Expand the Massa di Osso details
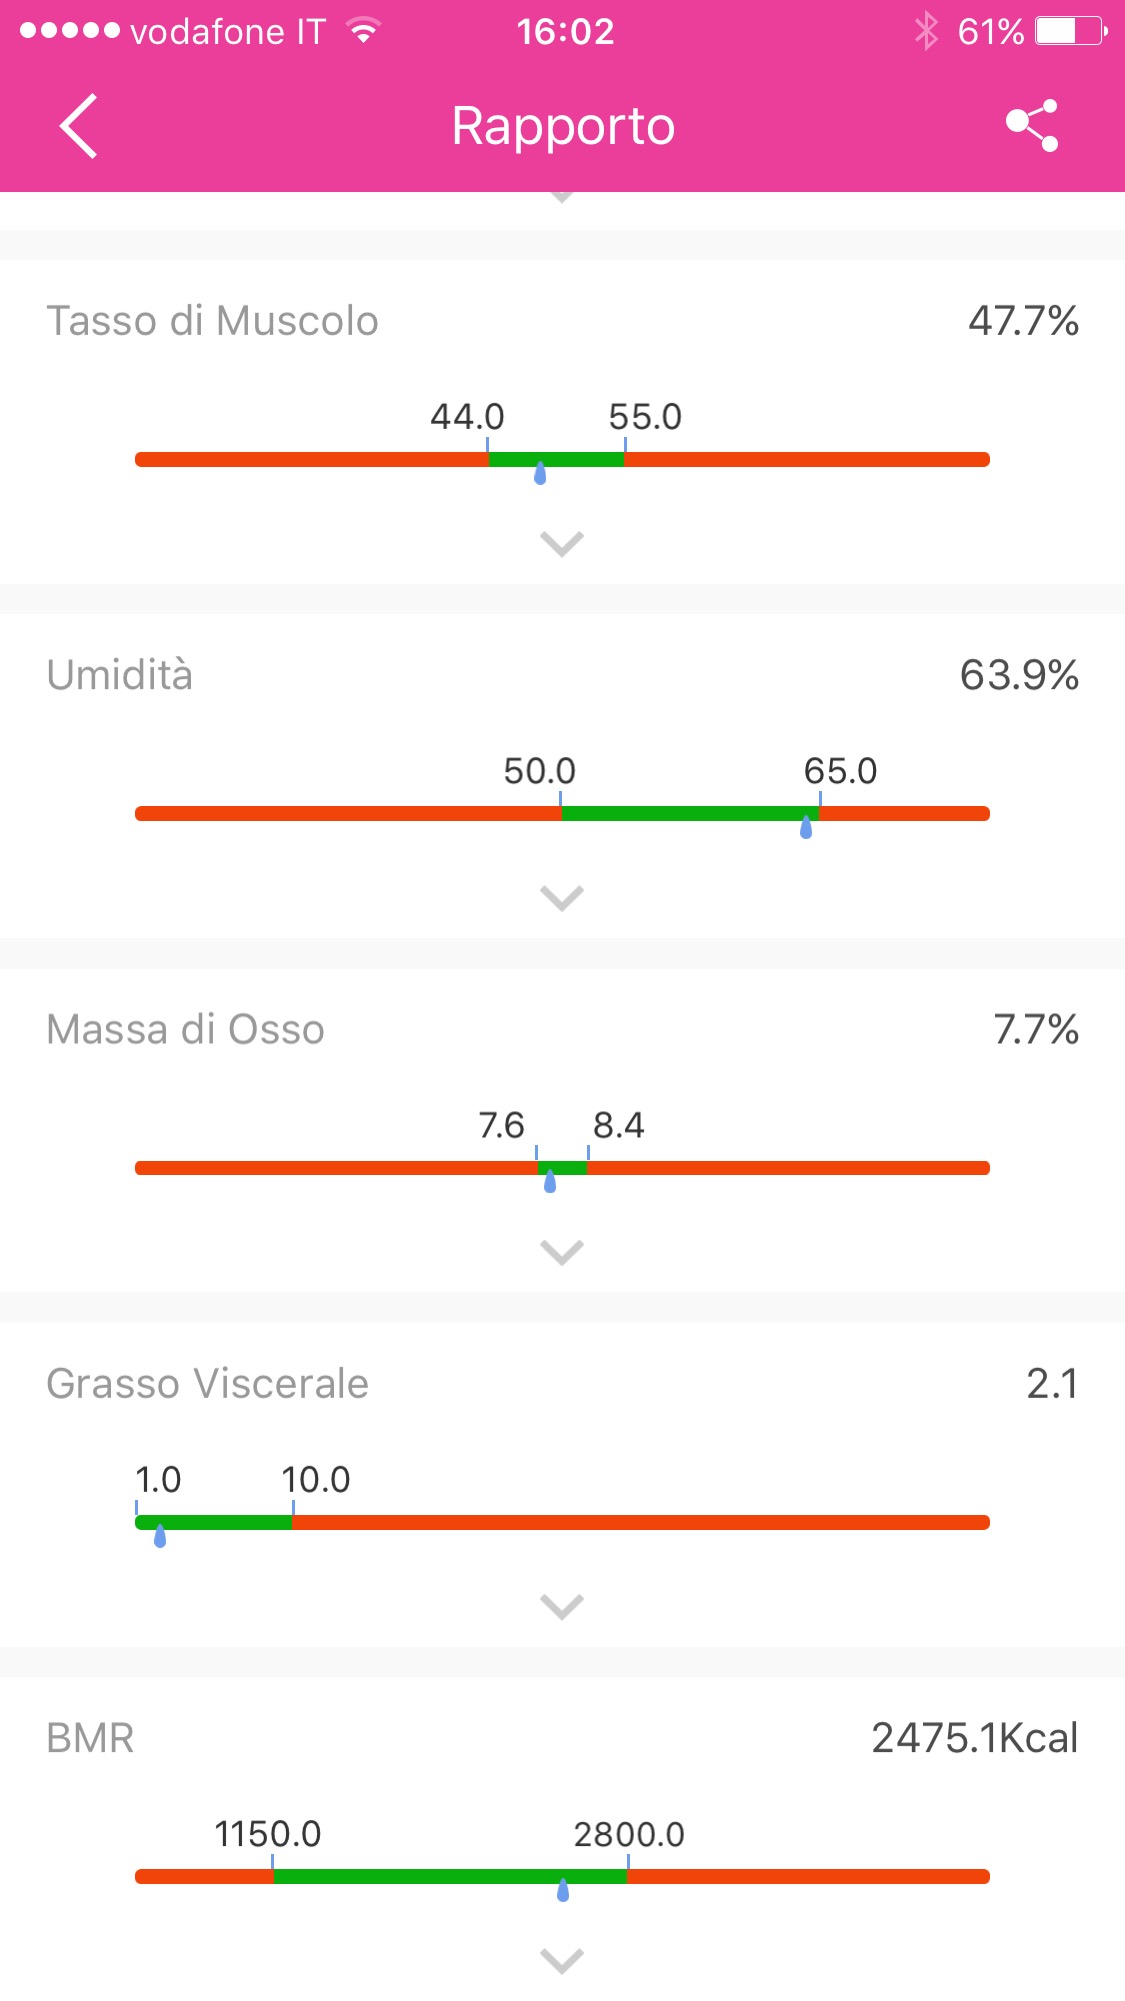 click(562, 1252)
